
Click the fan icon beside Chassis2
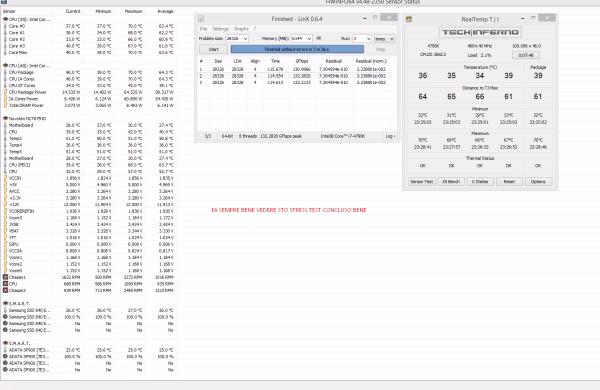point(5,290)
